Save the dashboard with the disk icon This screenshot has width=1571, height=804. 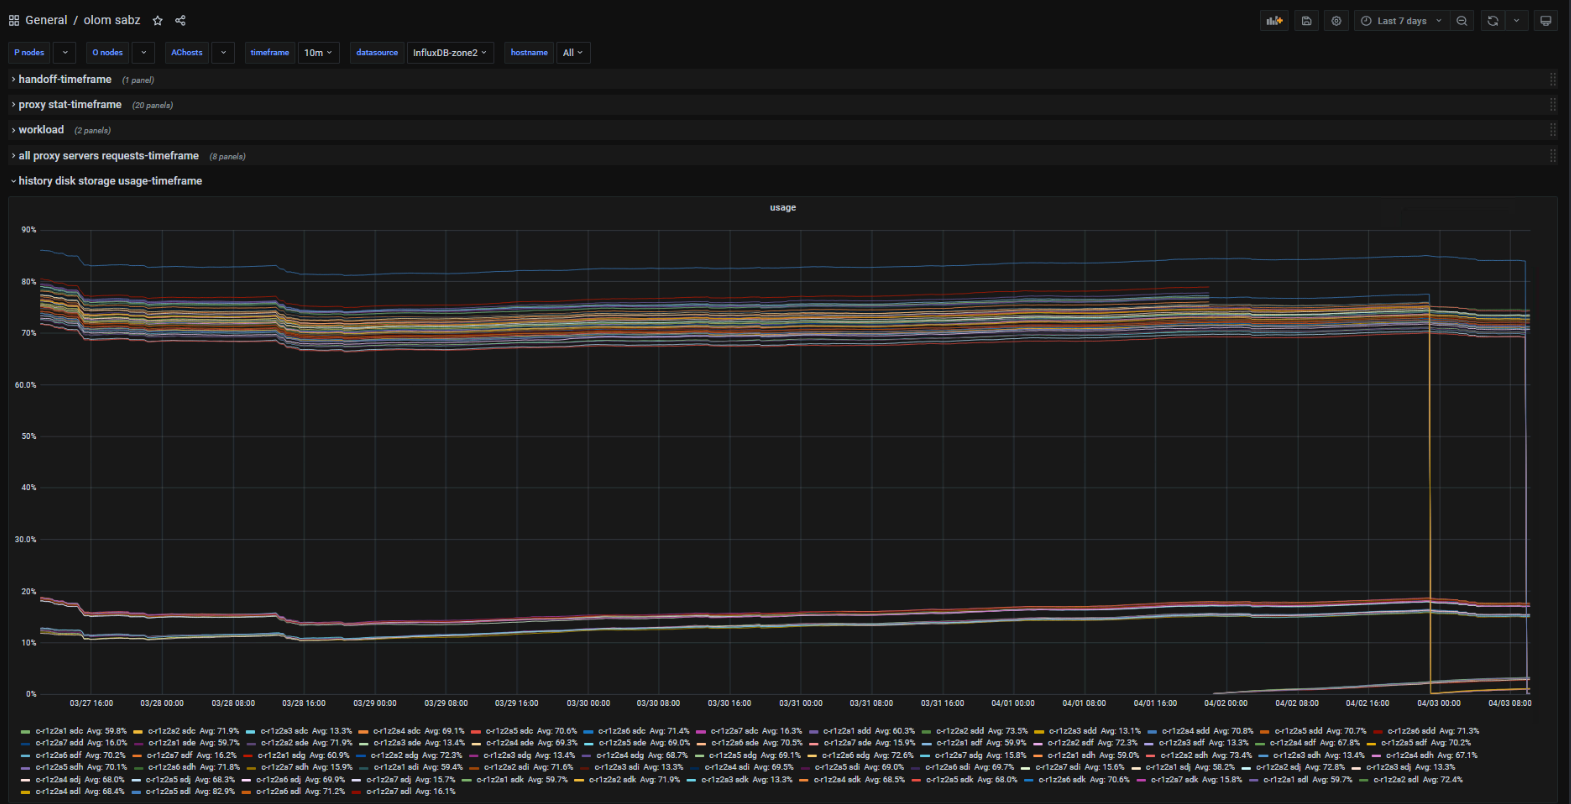pyautogui.click(x=1306, y=21)
